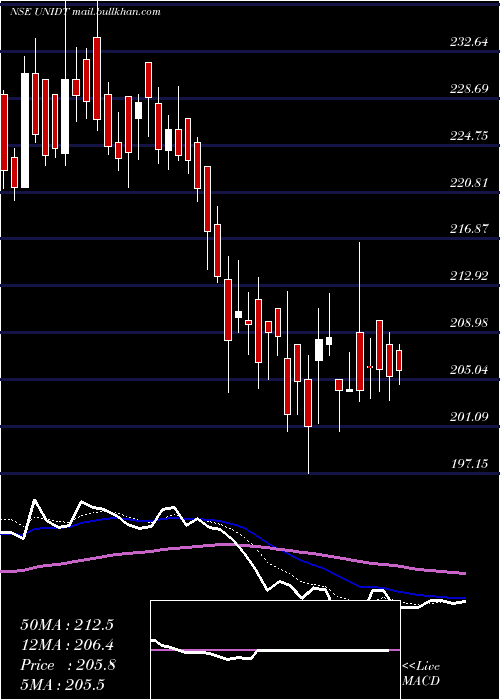Image resolution: width=500 pixels, height=700 pixels.
Task: Click the 212.92 price level label
Action: pyautogui.click(x=469, y=276)
